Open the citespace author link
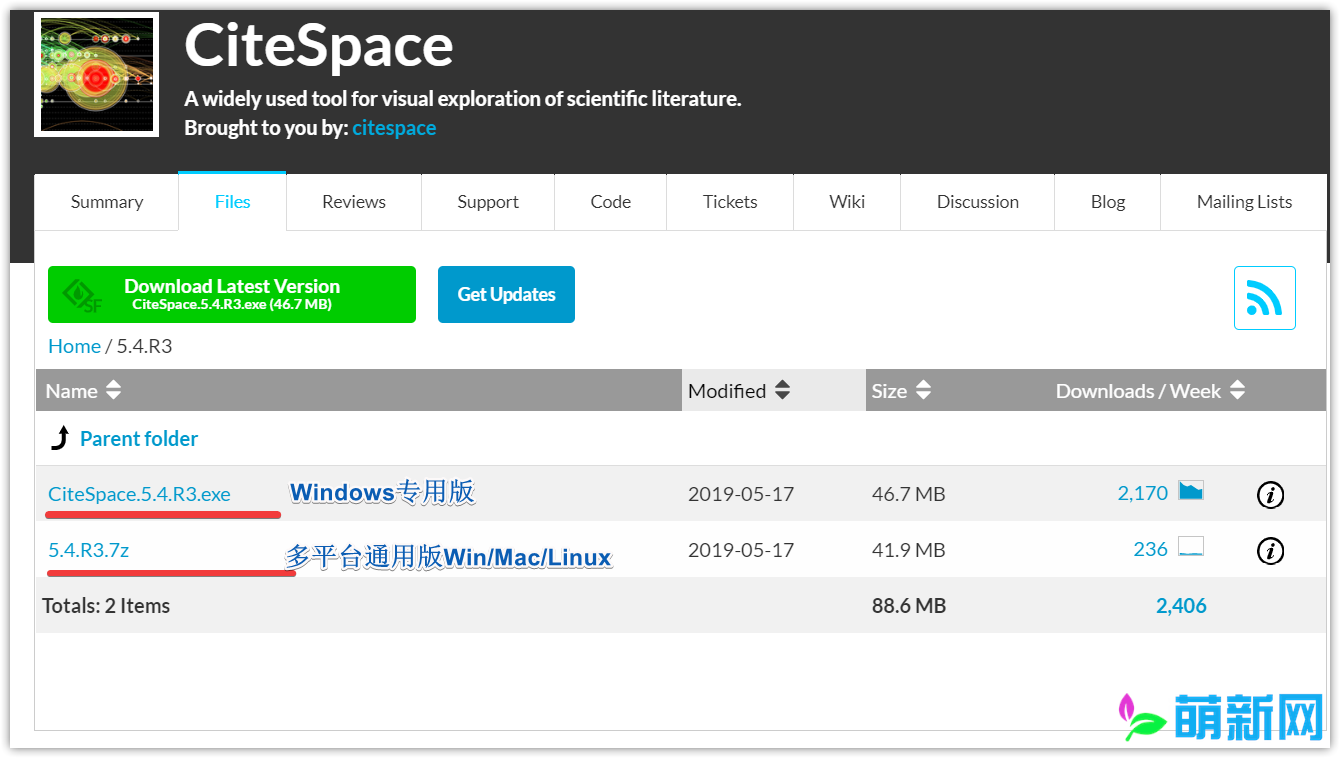Viewport: 1340px width, 758px height. coord(394,128)
